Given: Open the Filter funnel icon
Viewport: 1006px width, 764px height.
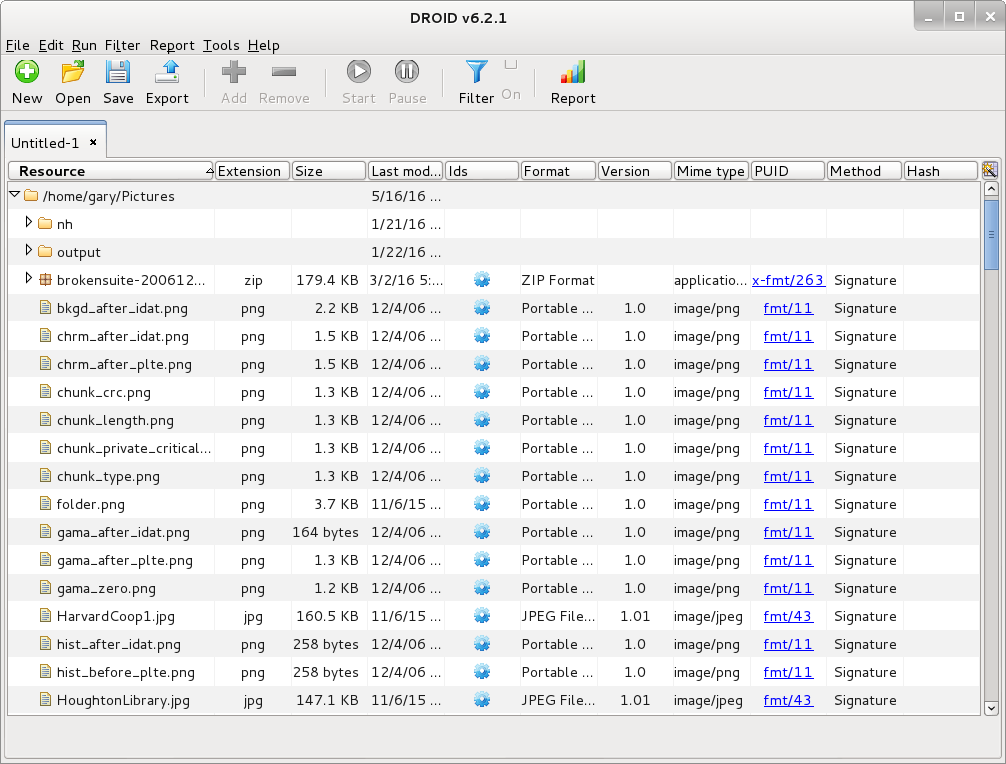Looking at the screenshot, I should click(476, 73).
